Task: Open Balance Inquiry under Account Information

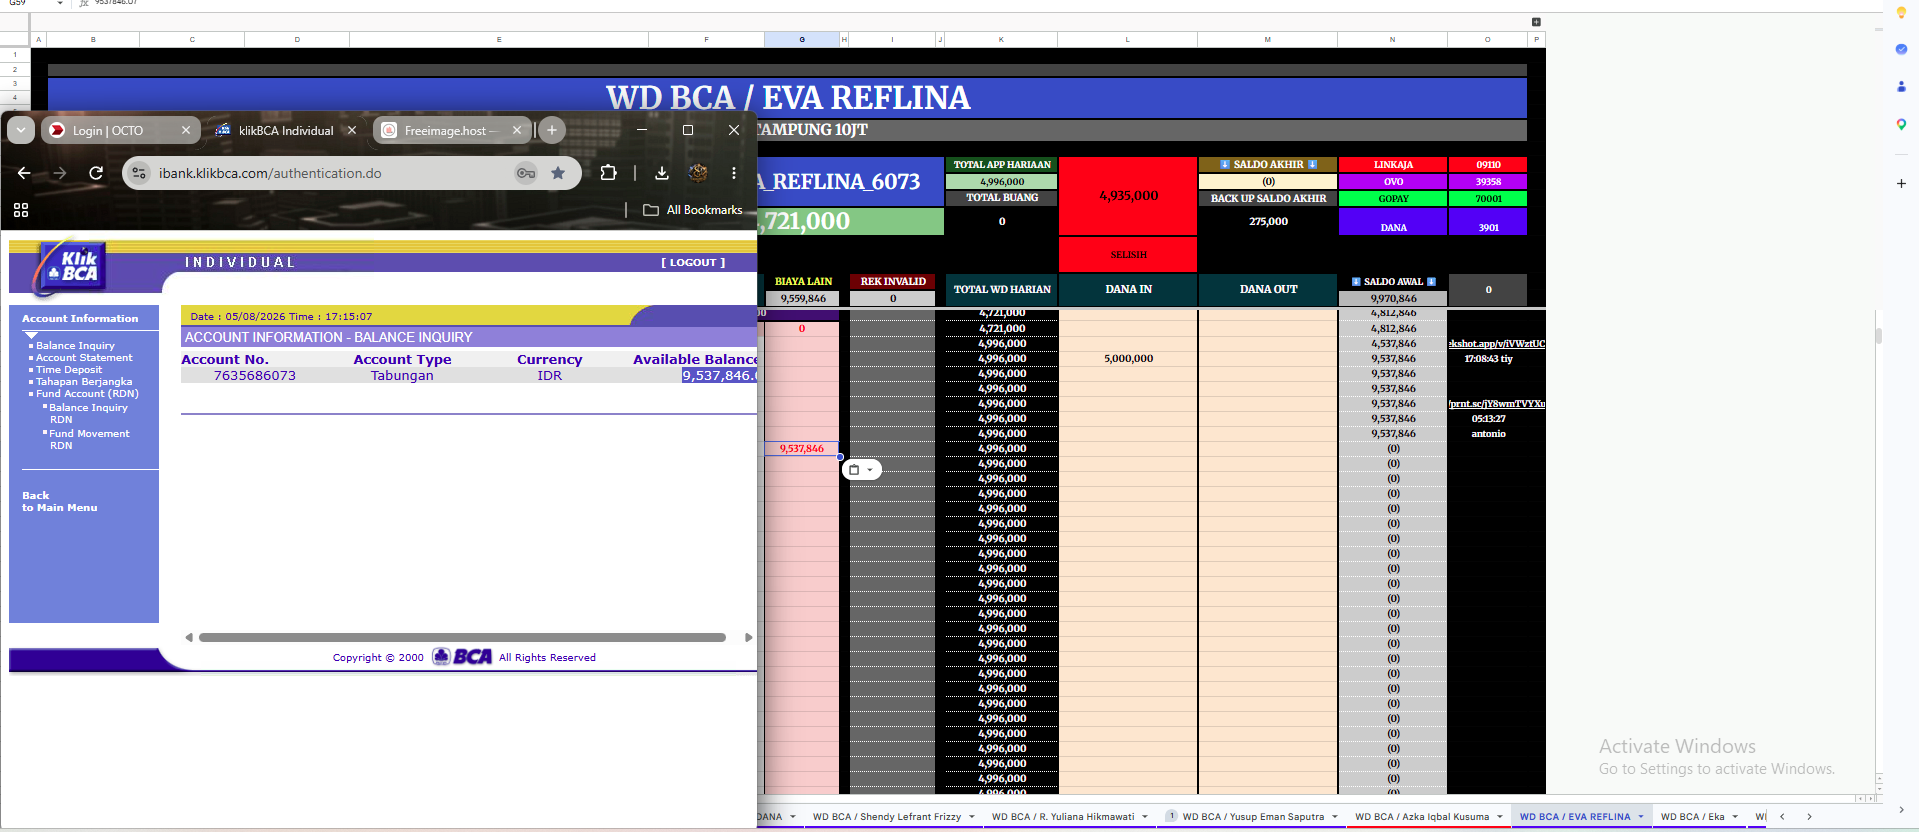Action: click(75, 346)
